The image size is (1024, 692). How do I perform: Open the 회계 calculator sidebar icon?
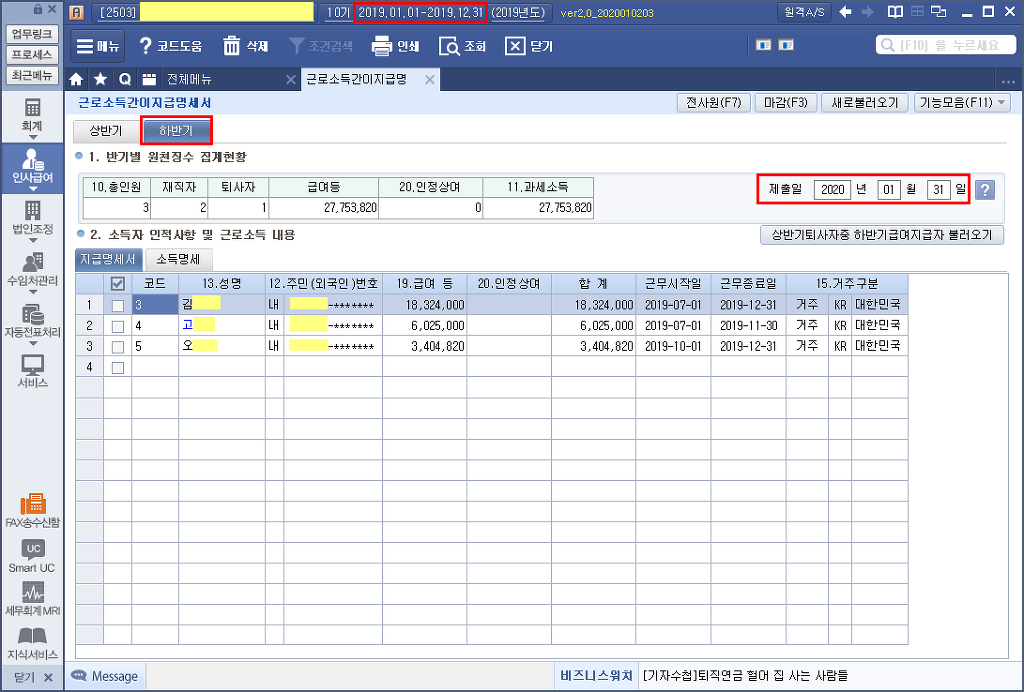32,108
